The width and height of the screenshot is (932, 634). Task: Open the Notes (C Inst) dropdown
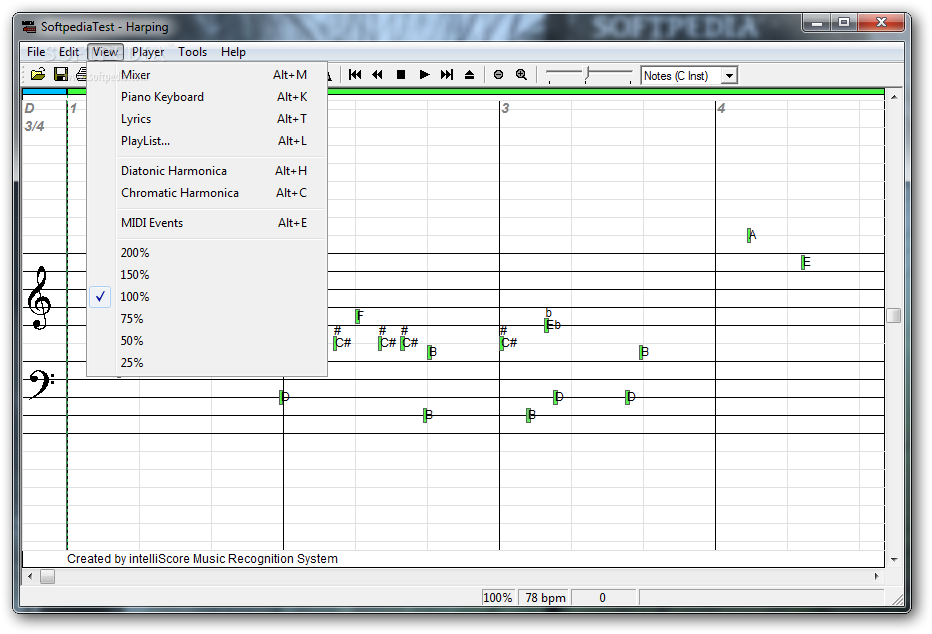tap(729, 75)
